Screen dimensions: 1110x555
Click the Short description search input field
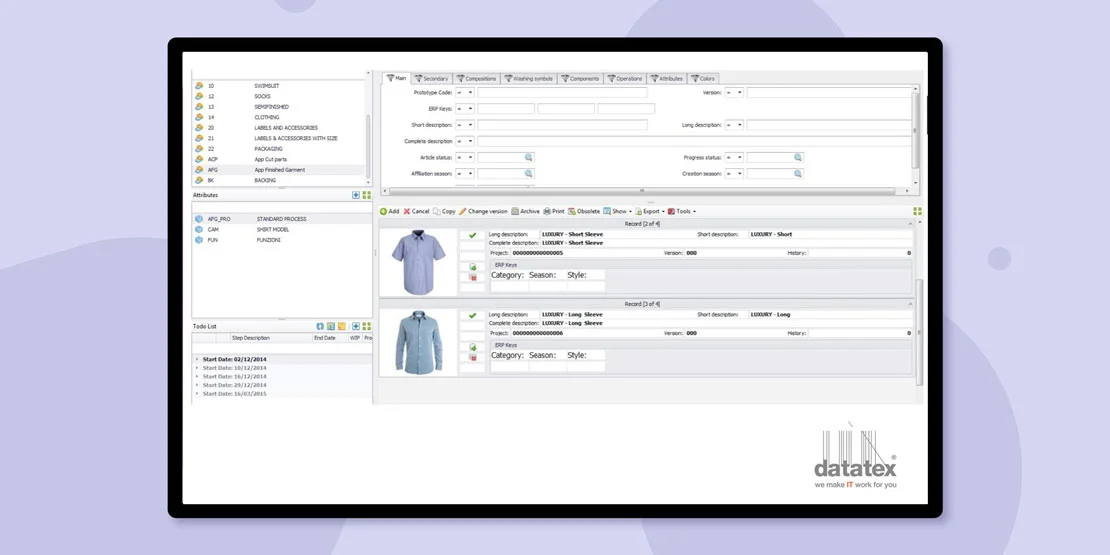point(562,125)
